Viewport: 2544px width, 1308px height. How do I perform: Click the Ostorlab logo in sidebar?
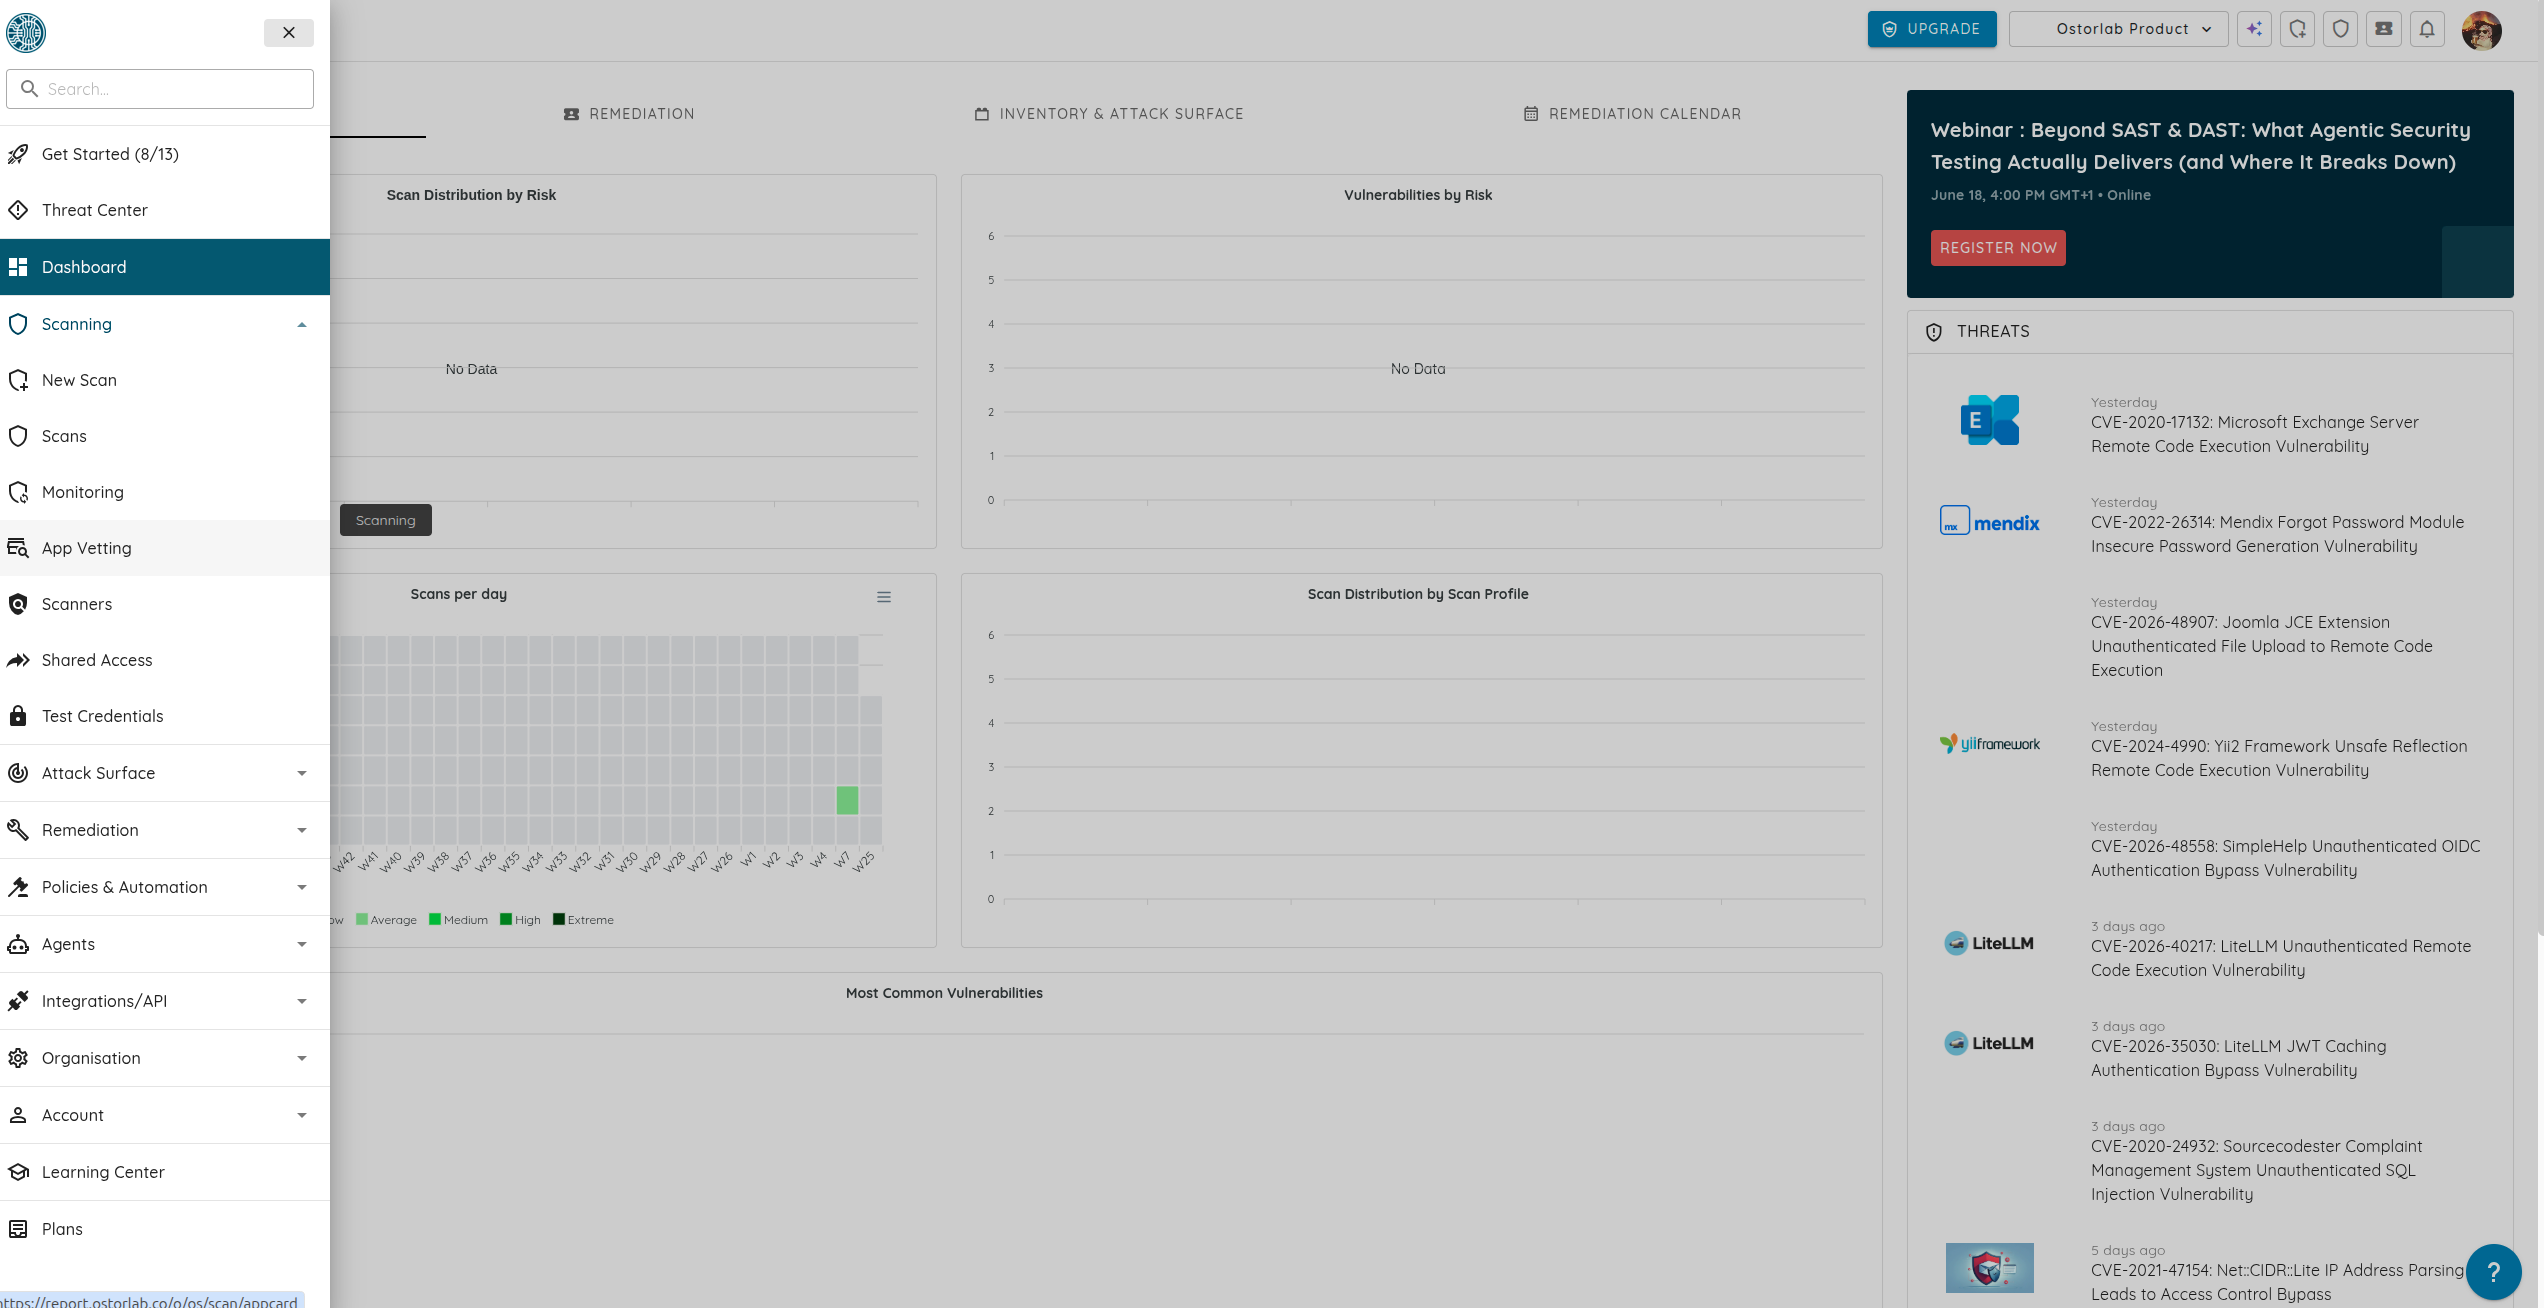point(26,33)
